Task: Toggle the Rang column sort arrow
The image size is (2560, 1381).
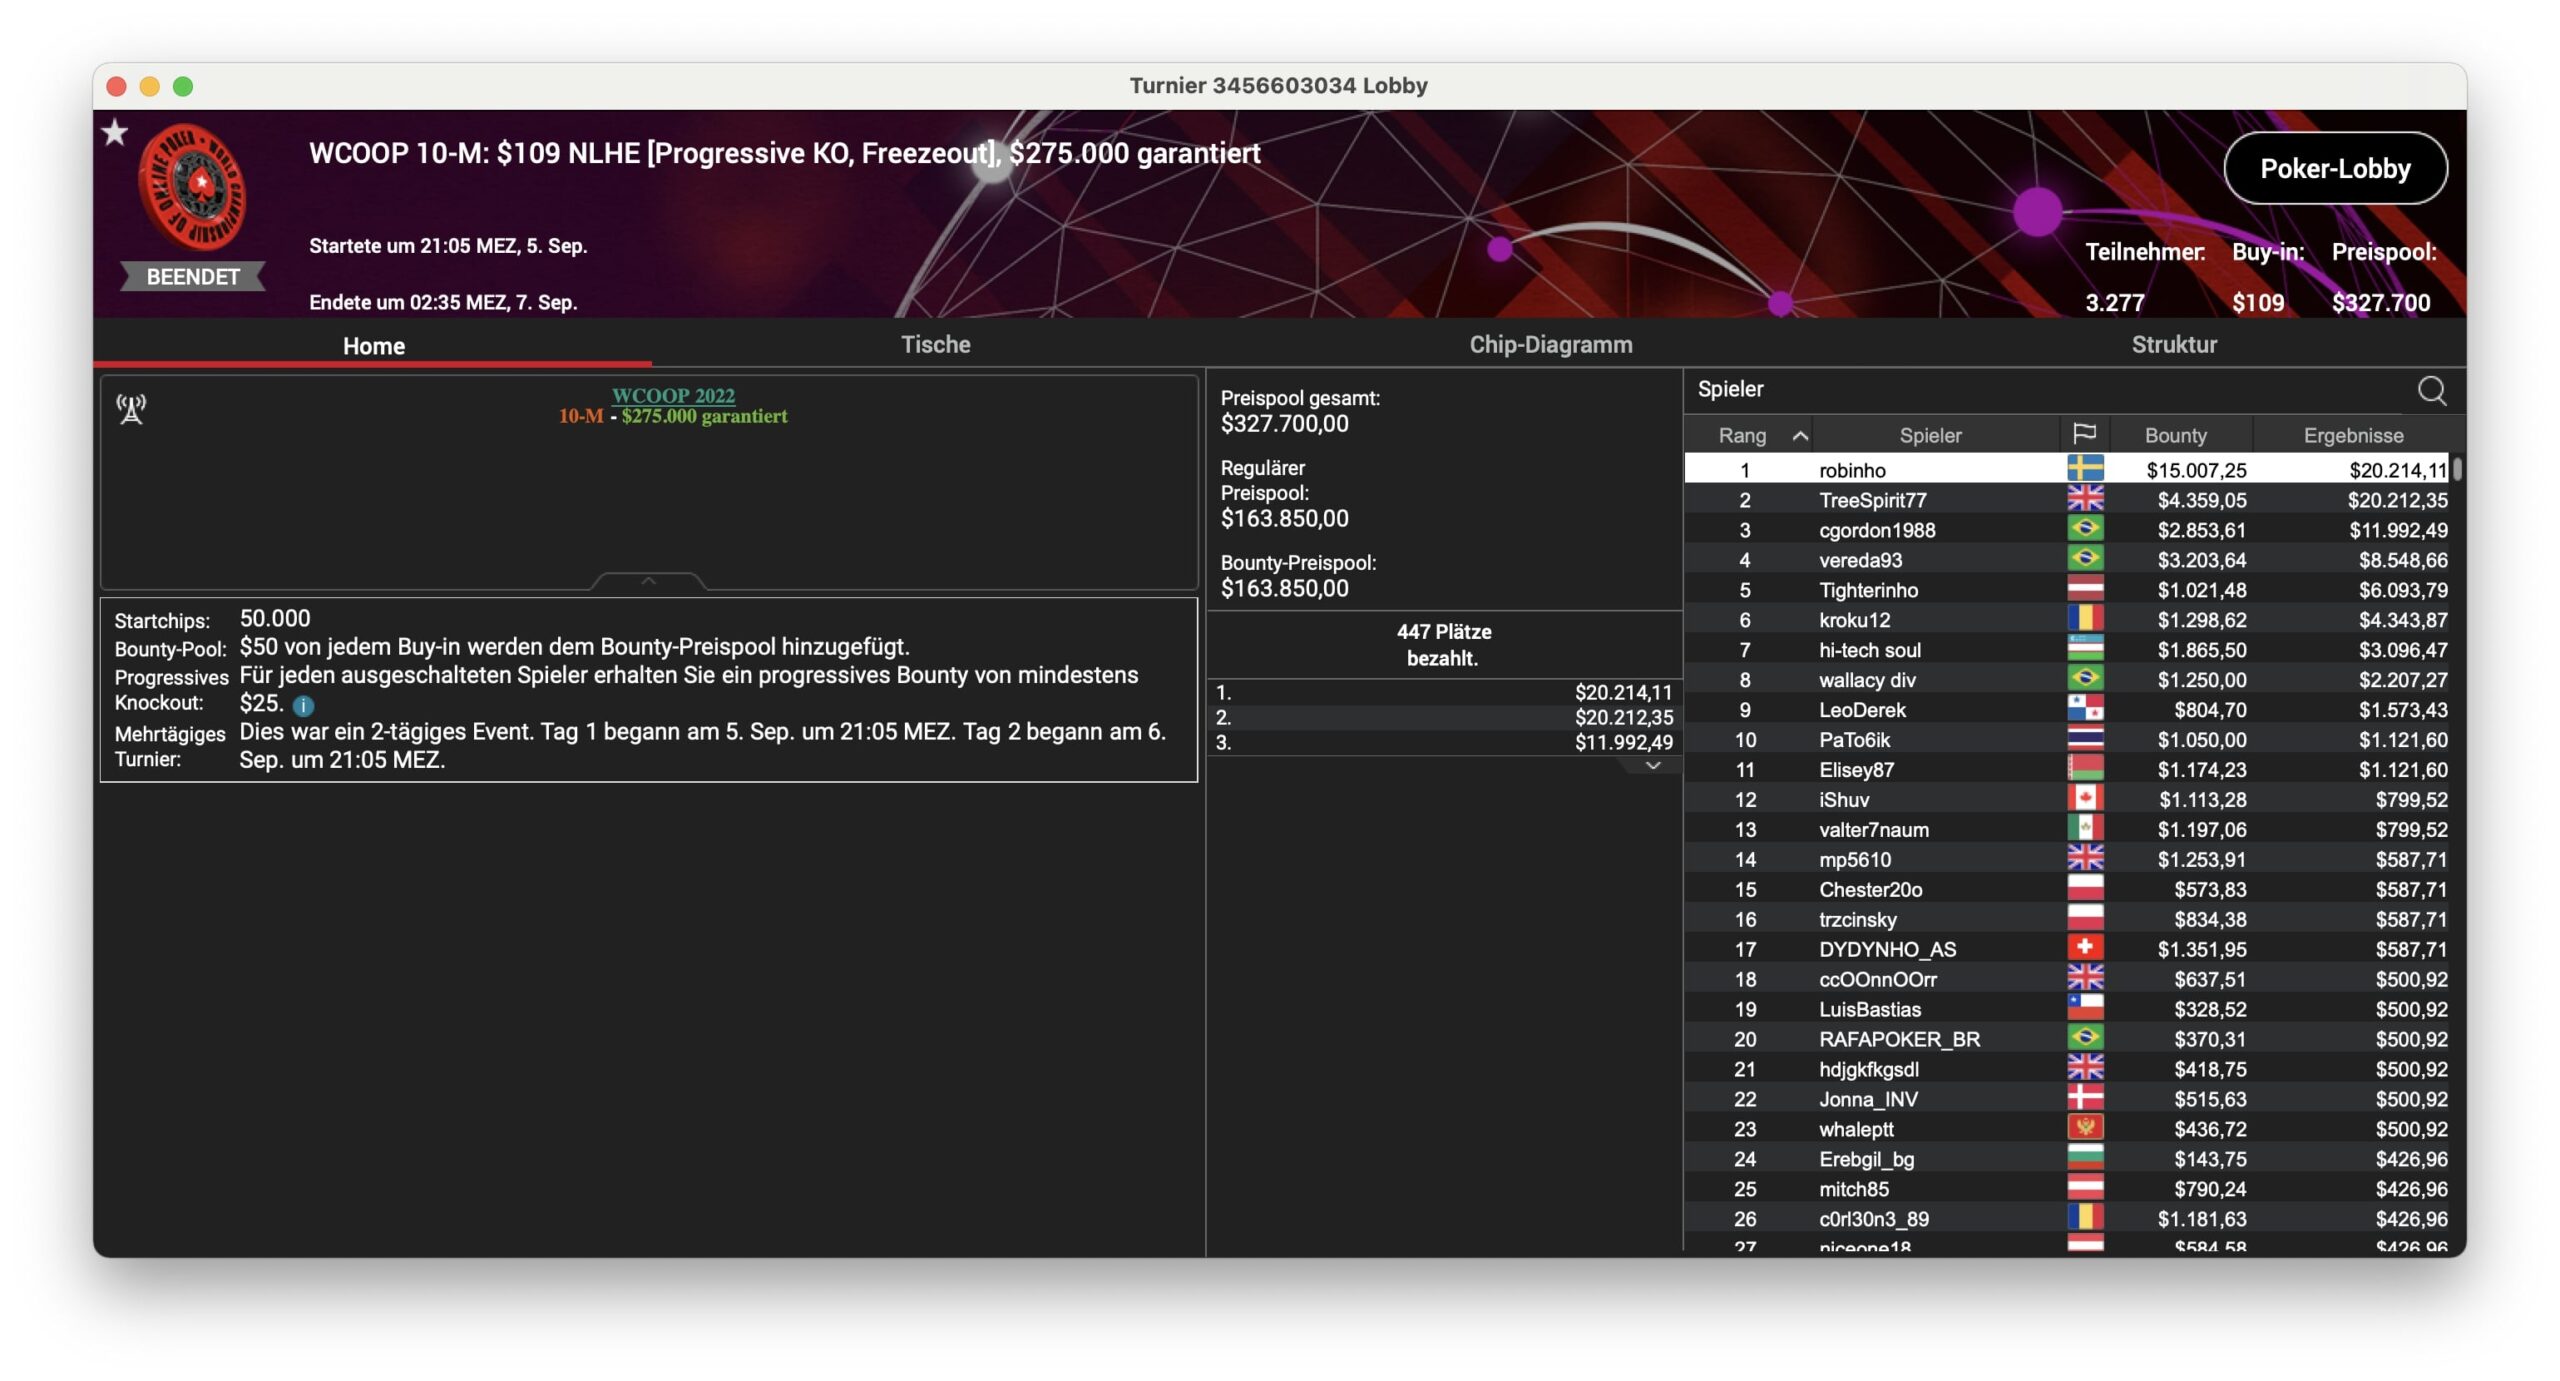Action: 1800,435
